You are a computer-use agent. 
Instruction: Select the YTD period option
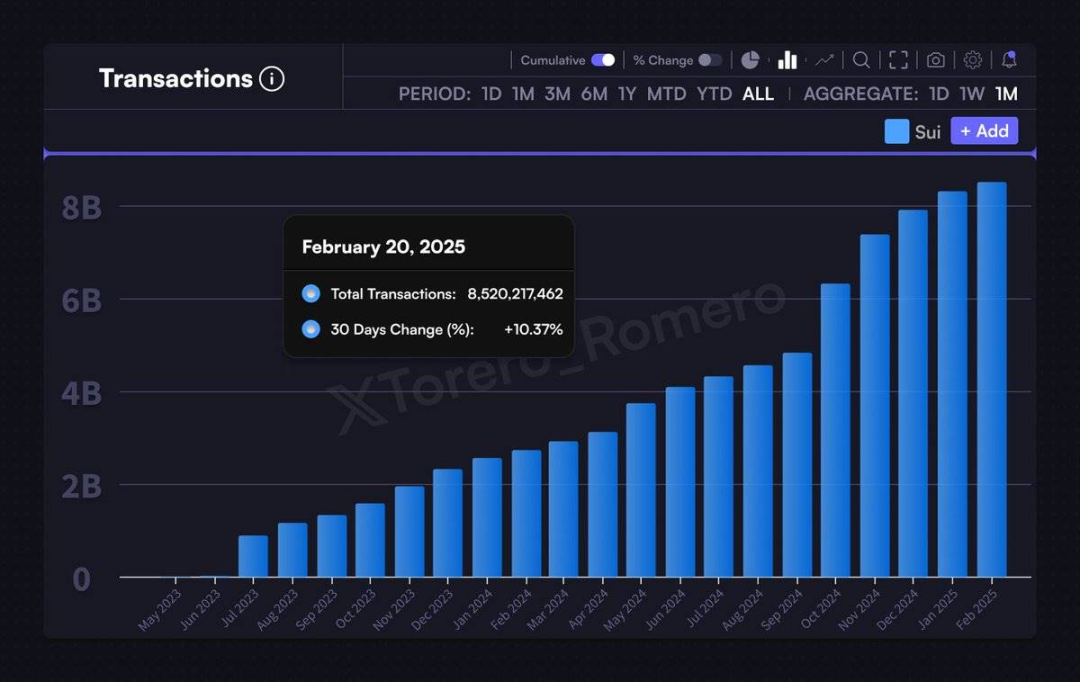(714, 94)
